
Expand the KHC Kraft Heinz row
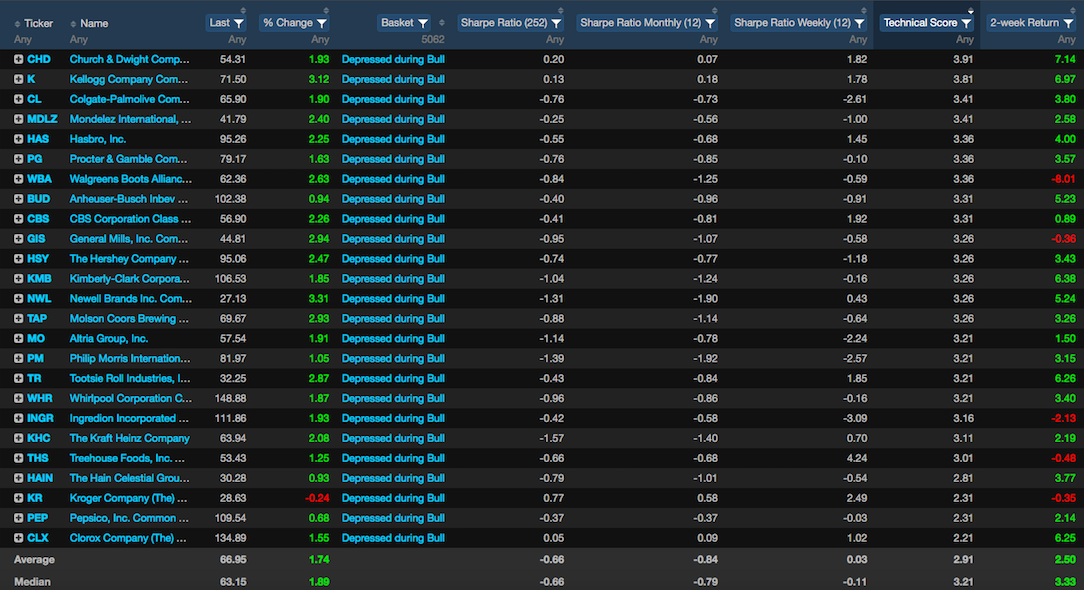click(19, 439)
